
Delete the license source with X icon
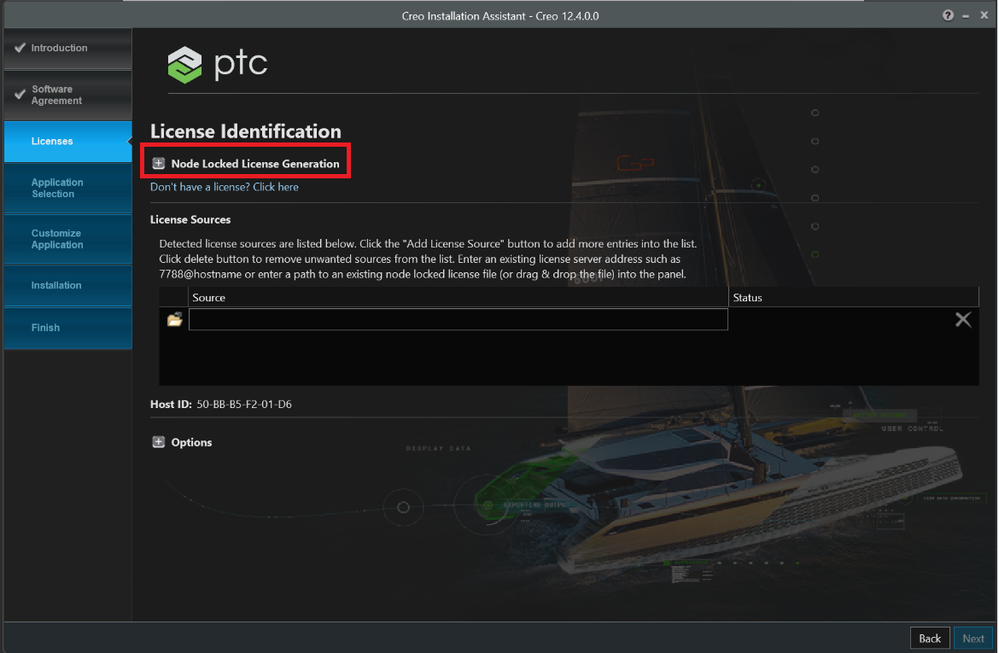963,319
